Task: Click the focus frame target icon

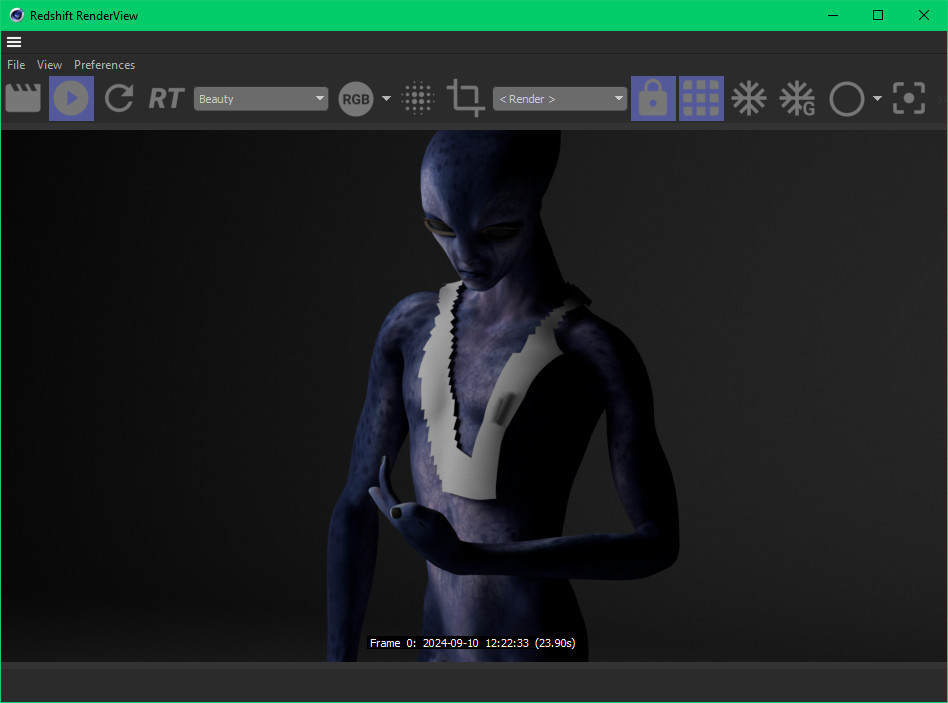Action: tap(909, 98)
